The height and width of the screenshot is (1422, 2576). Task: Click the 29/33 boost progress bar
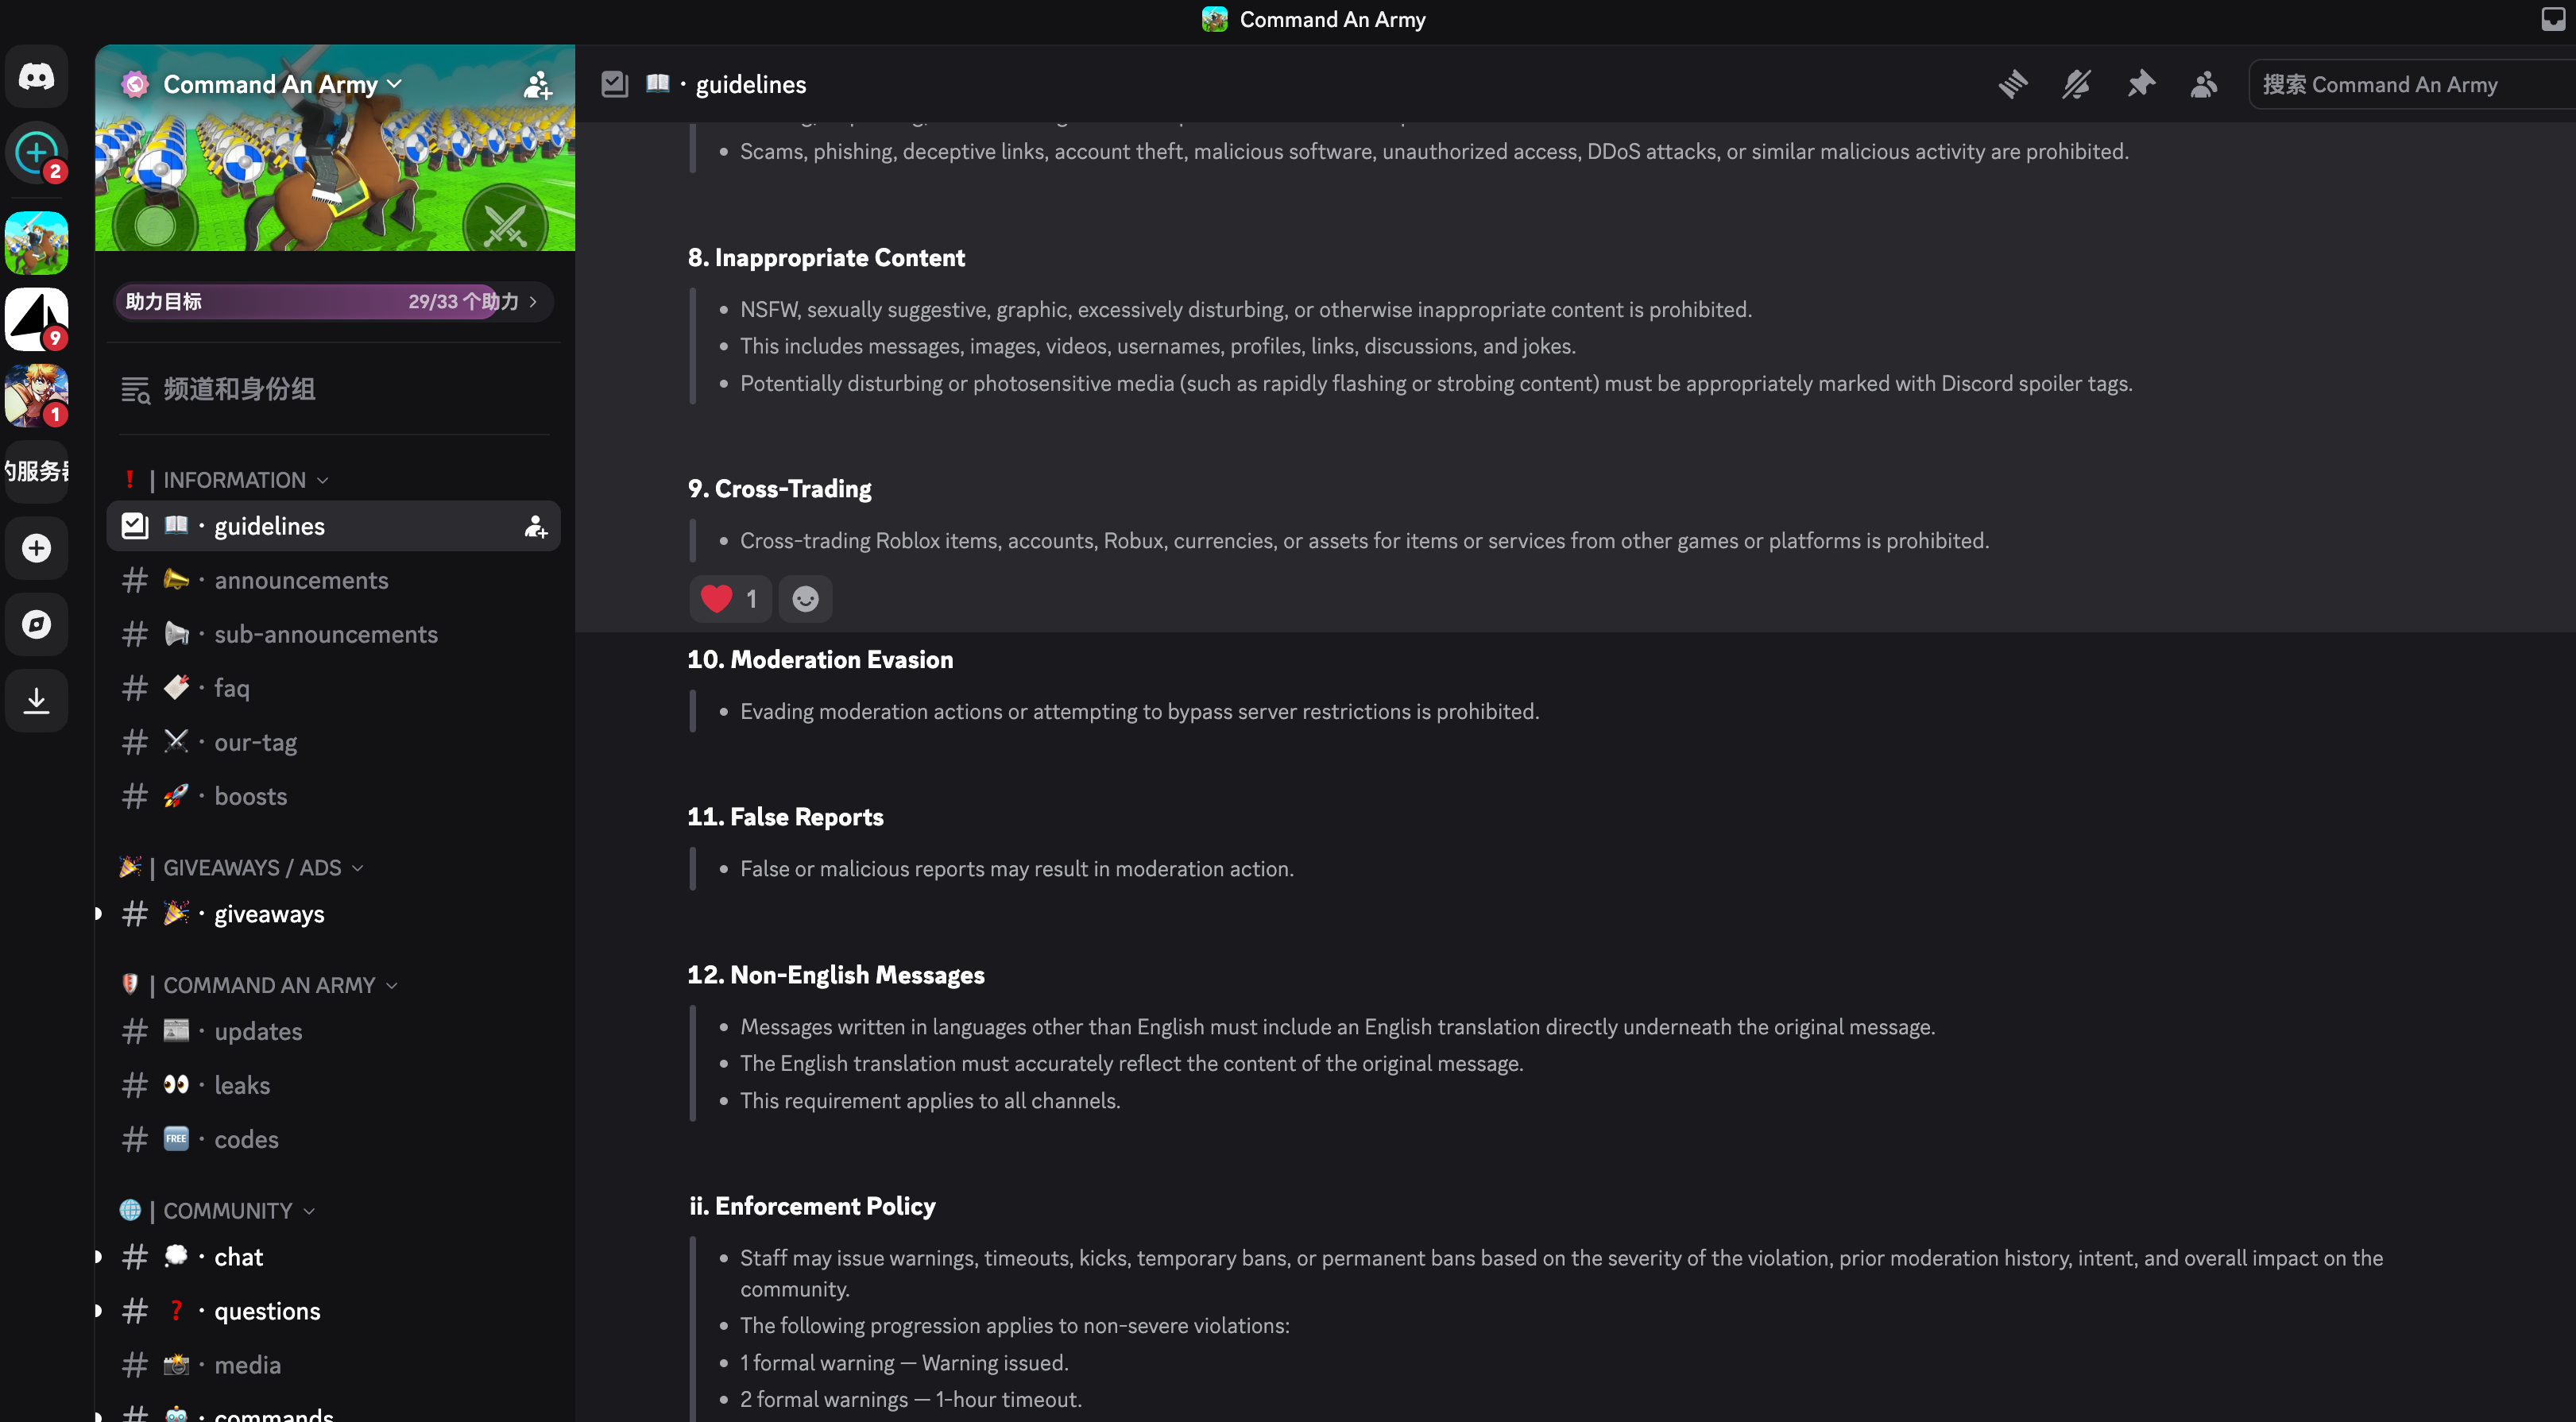[334, 301]
